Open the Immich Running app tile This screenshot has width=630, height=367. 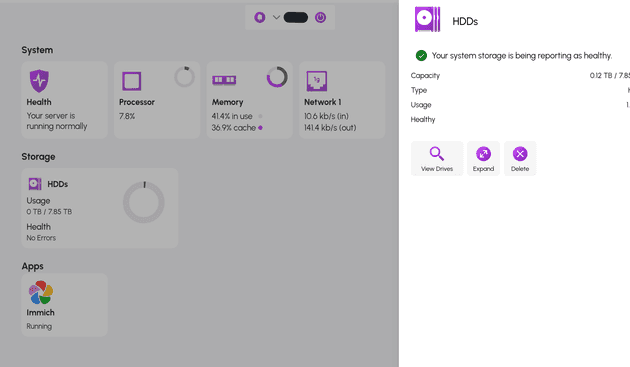click(x=64, y=305)
